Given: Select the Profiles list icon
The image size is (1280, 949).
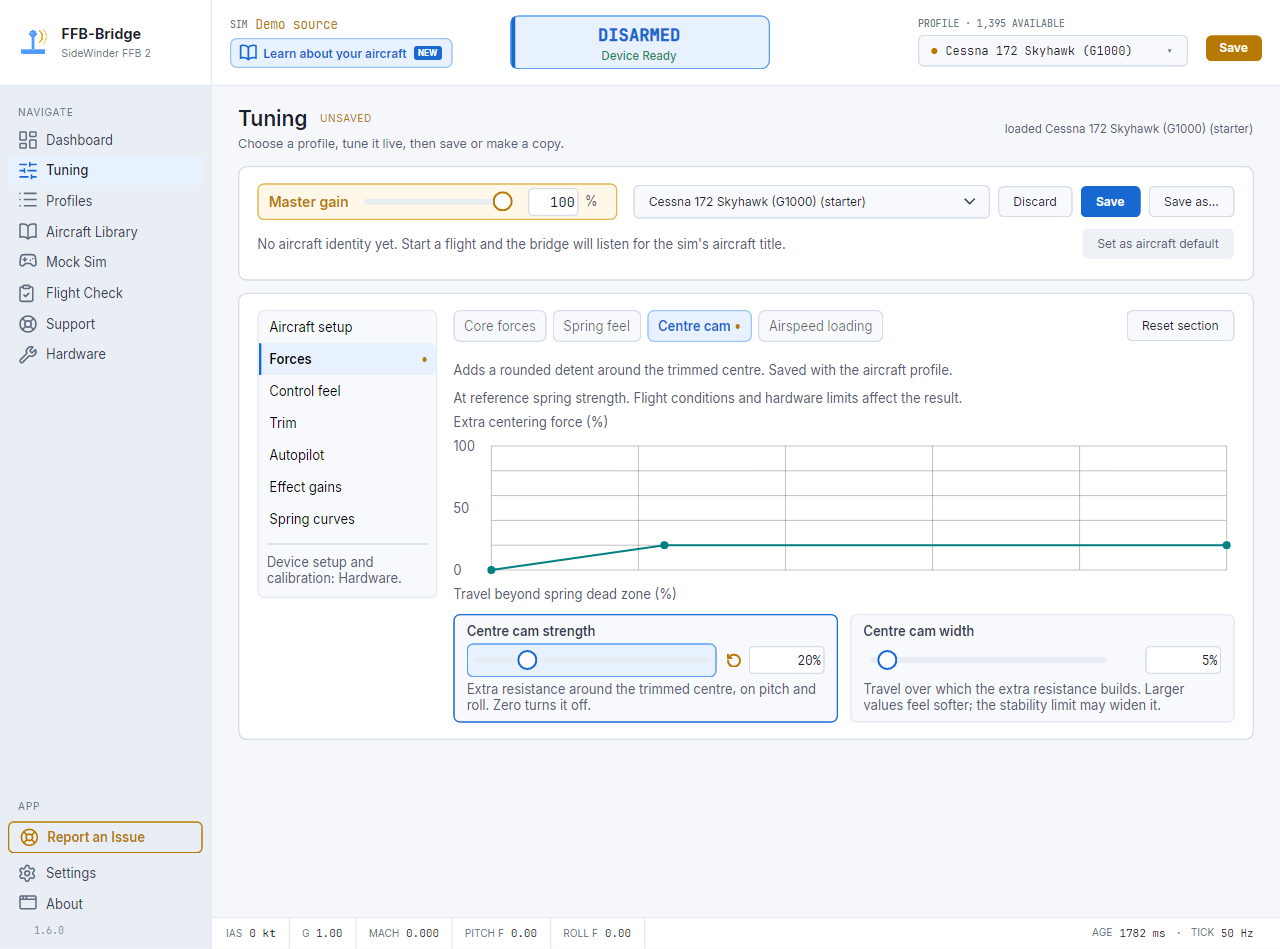Looking at the screenshot, I should pyautogui.click(x=28, y=201).
